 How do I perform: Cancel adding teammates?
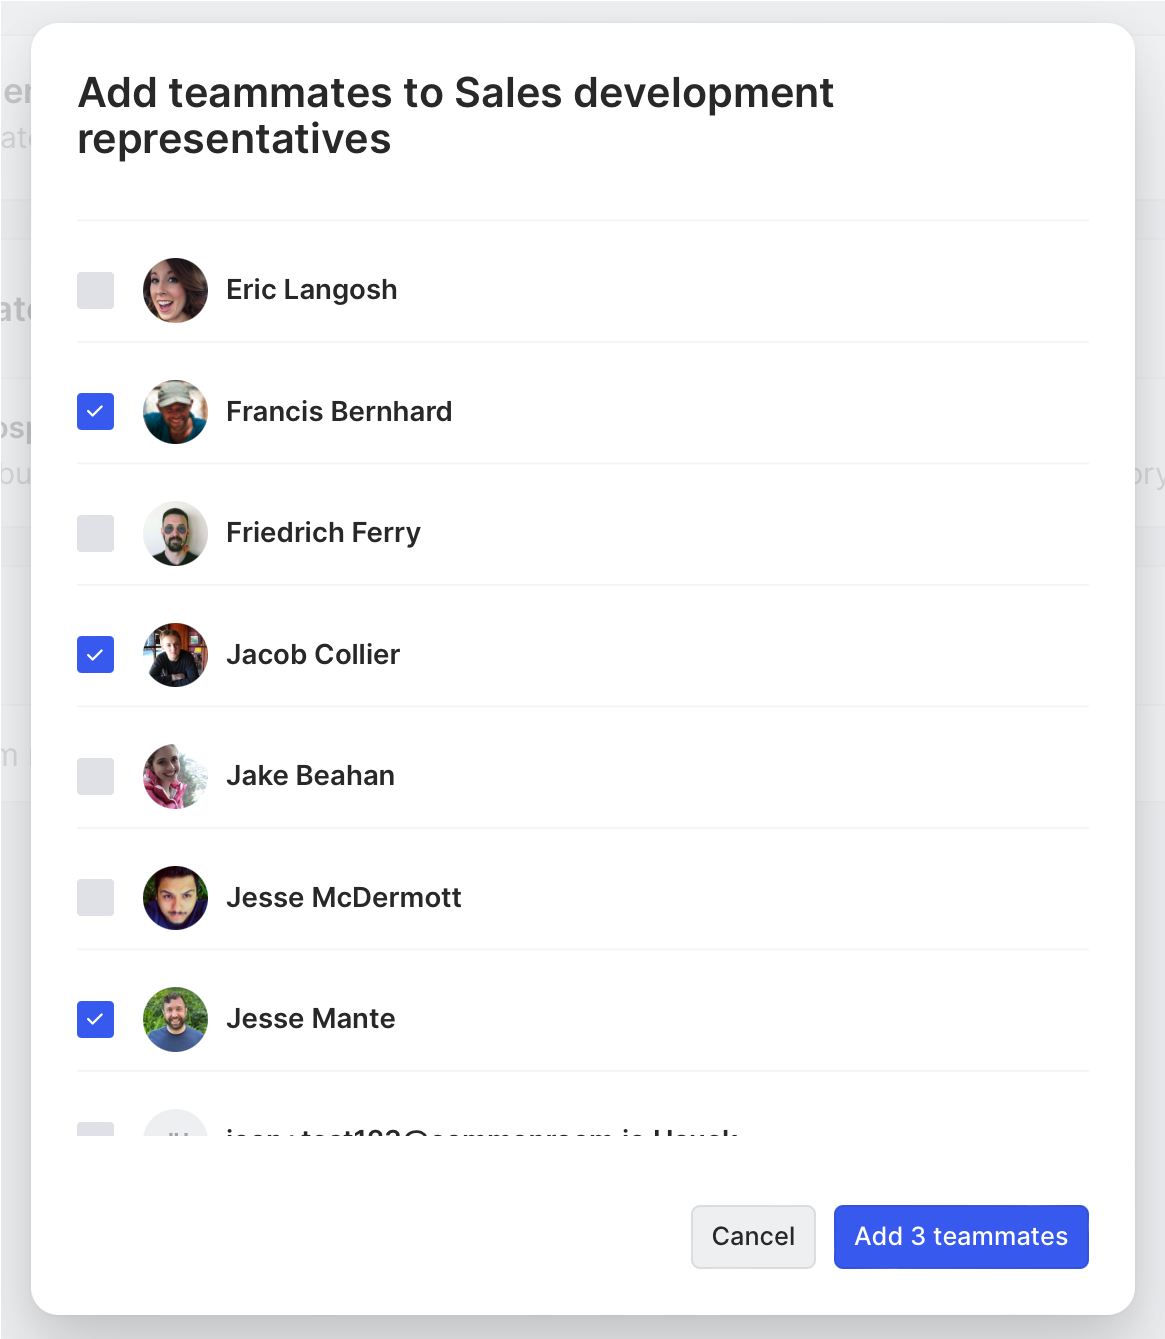[x=753, y=1236]
